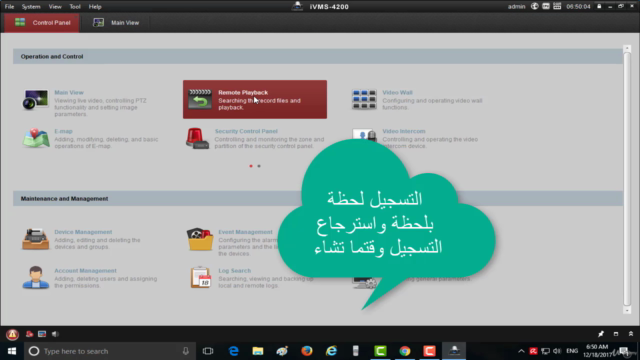This screenshot has width=640, height=360.
Task: Open Firefox from taskbar
Action: (x=307, y=351)
